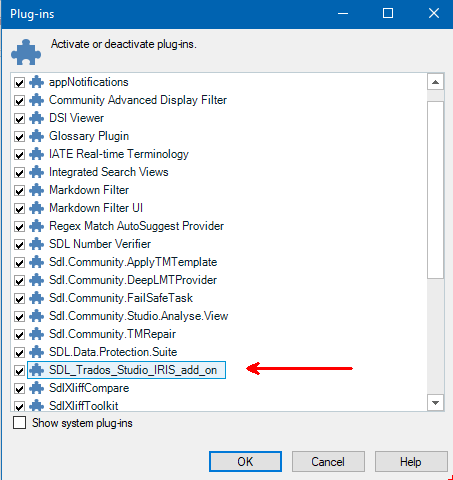Close the Plug-ins dialog window
The height and width of the screenshot is (480, 453).
(x=434, y=13)
